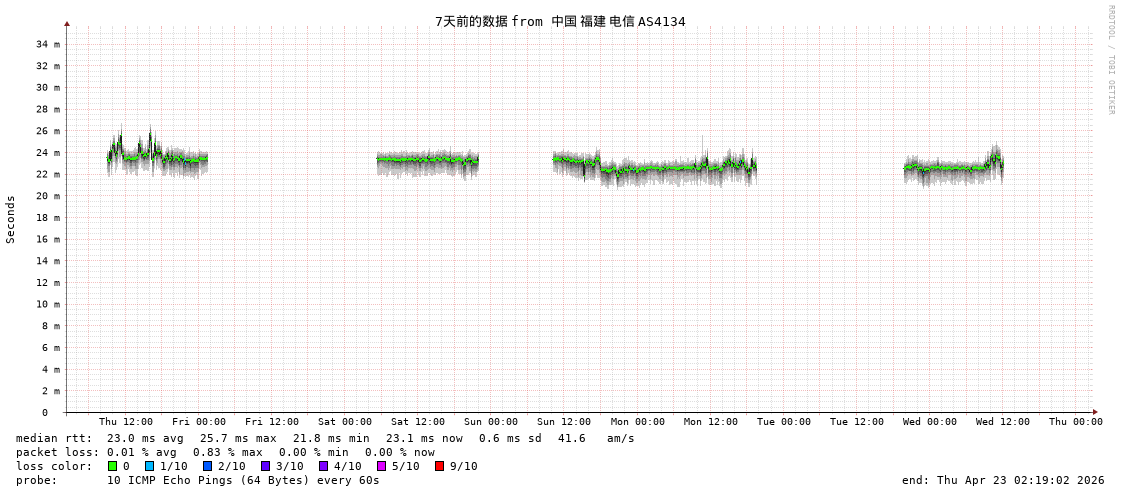The image size is (1121, 494).
Task: Click the 'Sat 12:00' time axis label
Action: pos(418,422)
